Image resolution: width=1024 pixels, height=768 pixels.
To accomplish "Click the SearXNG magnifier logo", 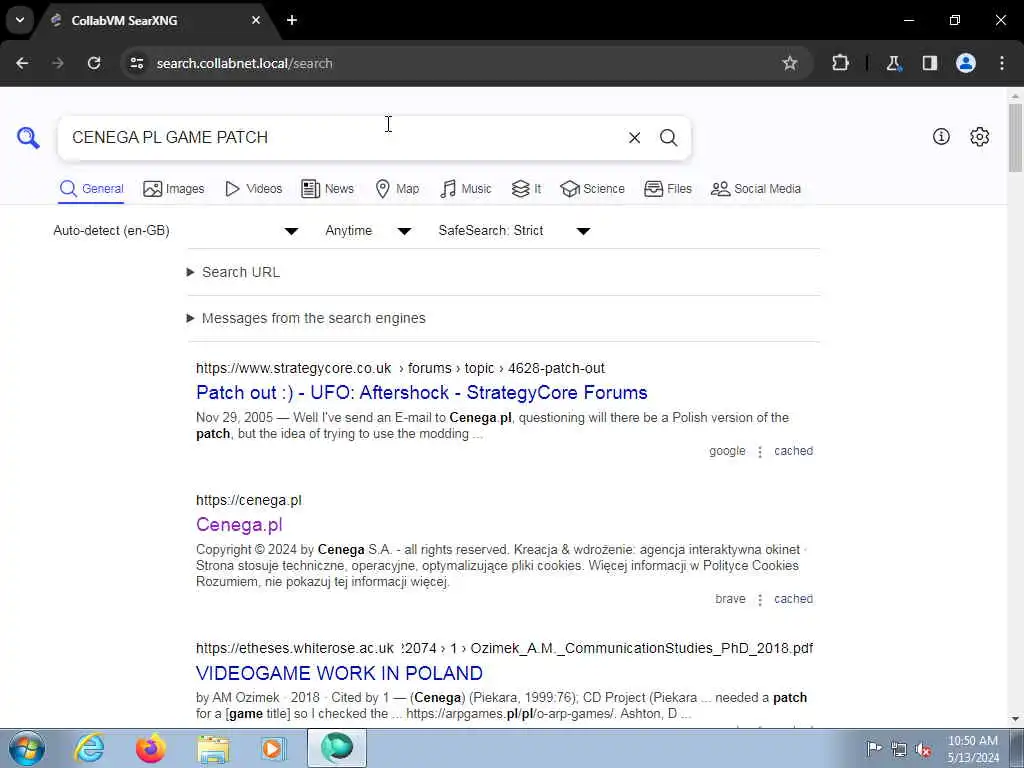I will click(x=28, y=138).
